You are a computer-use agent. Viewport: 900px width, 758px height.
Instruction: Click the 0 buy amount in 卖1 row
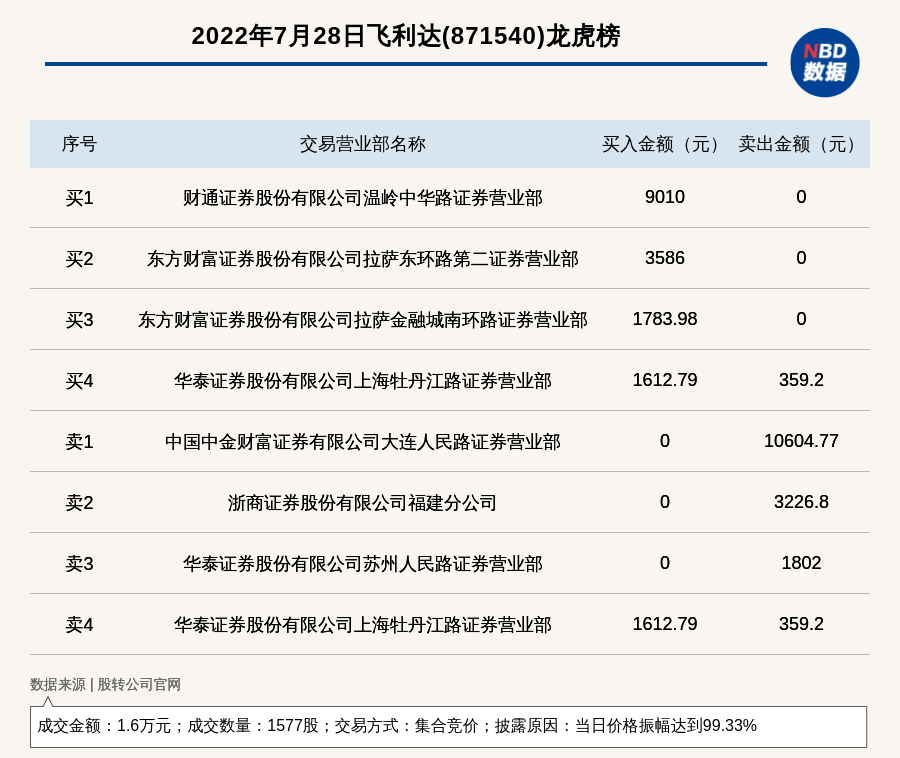(x=665, y=441)
